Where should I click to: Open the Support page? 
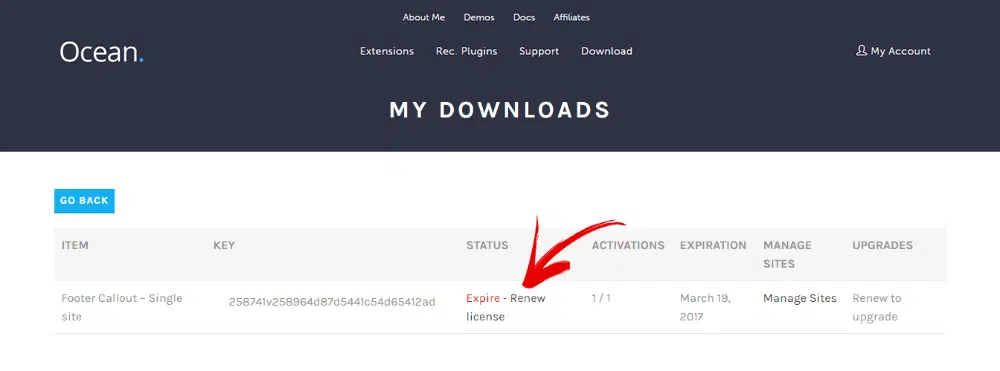[539, 51]
